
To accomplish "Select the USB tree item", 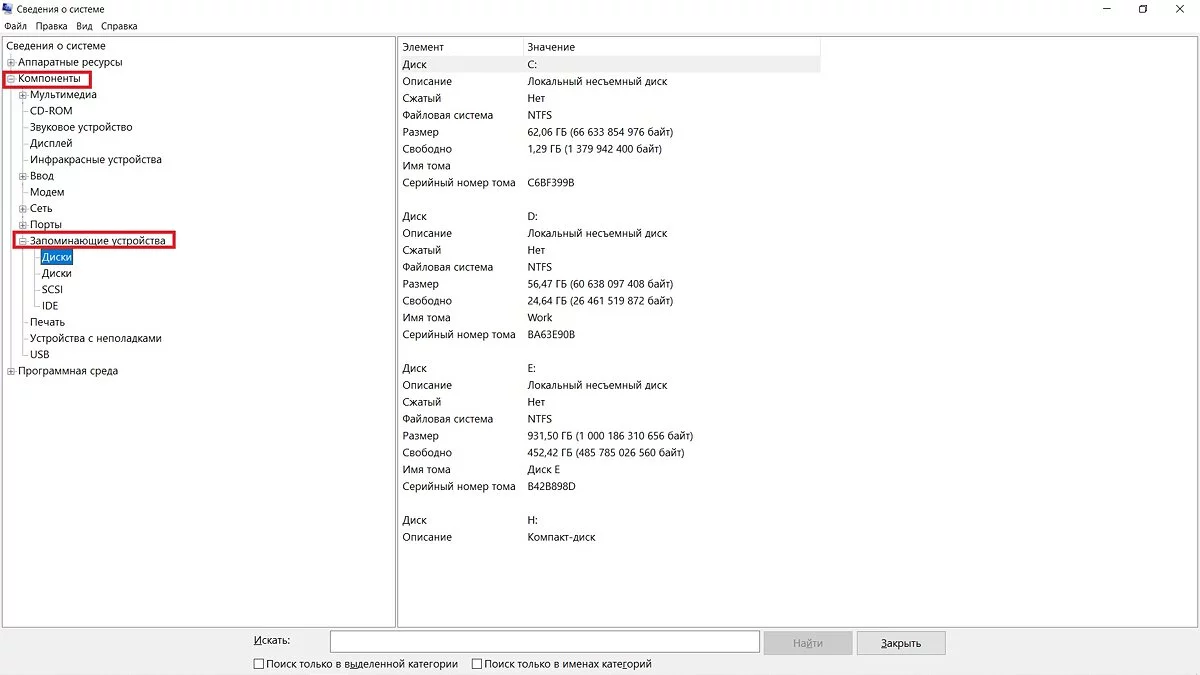I will [39, 354].
